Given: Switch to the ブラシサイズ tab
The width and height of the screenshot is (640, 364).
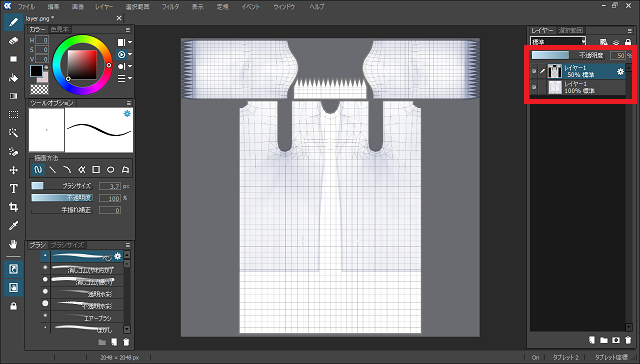Looking at the screenshot, I should pyautogui.click(x=67, y=245).
